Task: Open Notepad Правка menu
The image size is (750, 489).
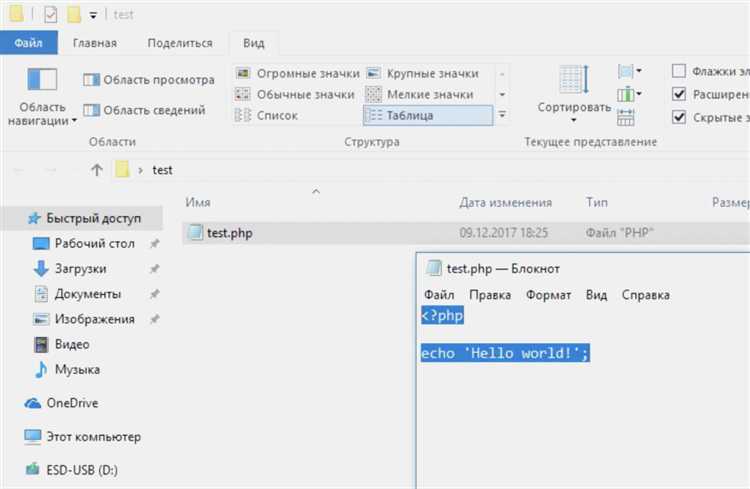Action: [x=490, y=295]
